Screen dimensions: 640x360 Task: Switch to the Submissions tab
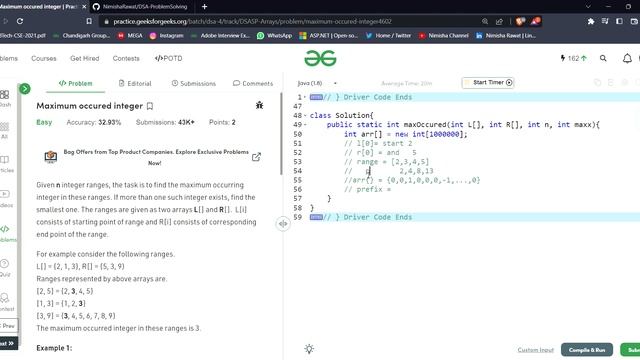[x=193, y=83]
